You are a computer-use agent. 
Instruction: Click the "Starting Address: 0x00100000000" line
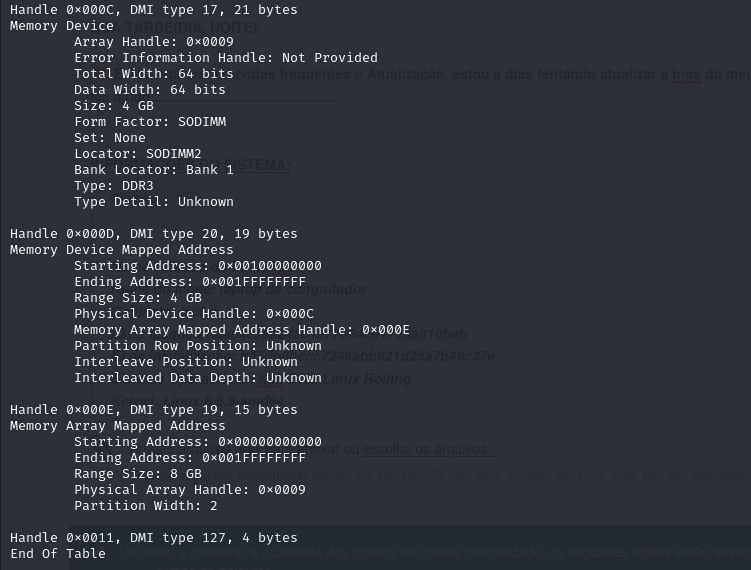click(x=198, y=266)
